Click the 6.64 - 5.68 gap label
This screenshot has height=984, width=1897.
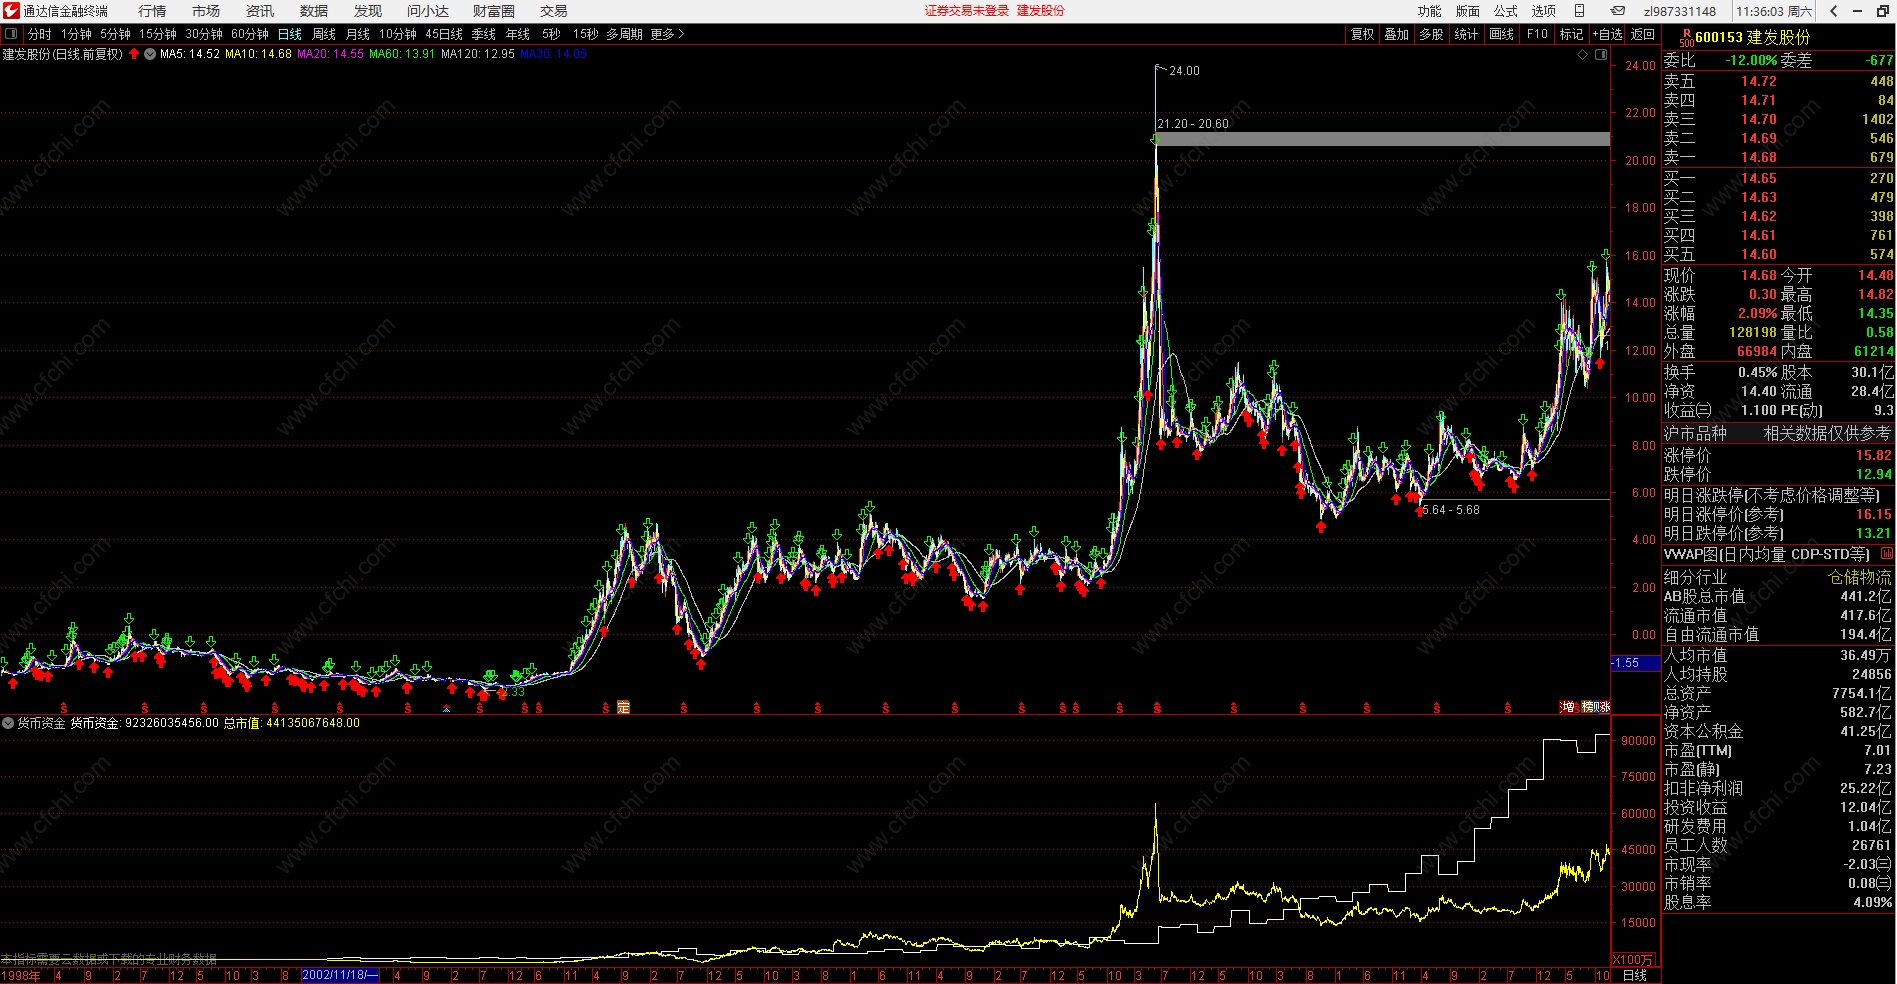pos(1451,510)
